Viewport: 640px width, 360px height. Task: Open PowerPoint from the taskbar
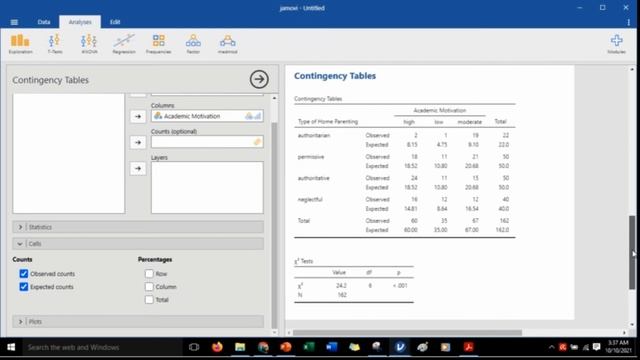pyautogui.click(x=286, y=347)
